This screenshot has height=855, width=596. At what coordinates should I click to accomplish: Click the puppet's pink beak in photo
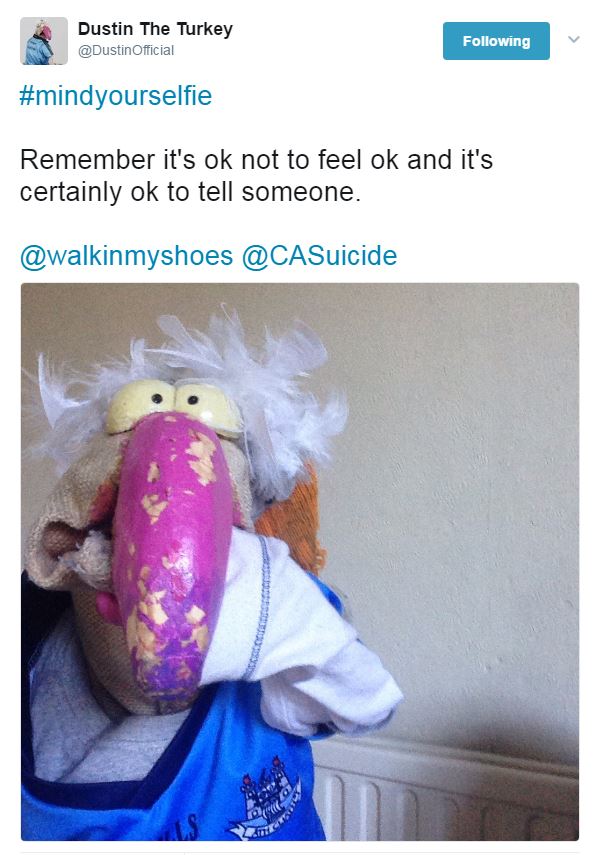click(x=172, y=551)
